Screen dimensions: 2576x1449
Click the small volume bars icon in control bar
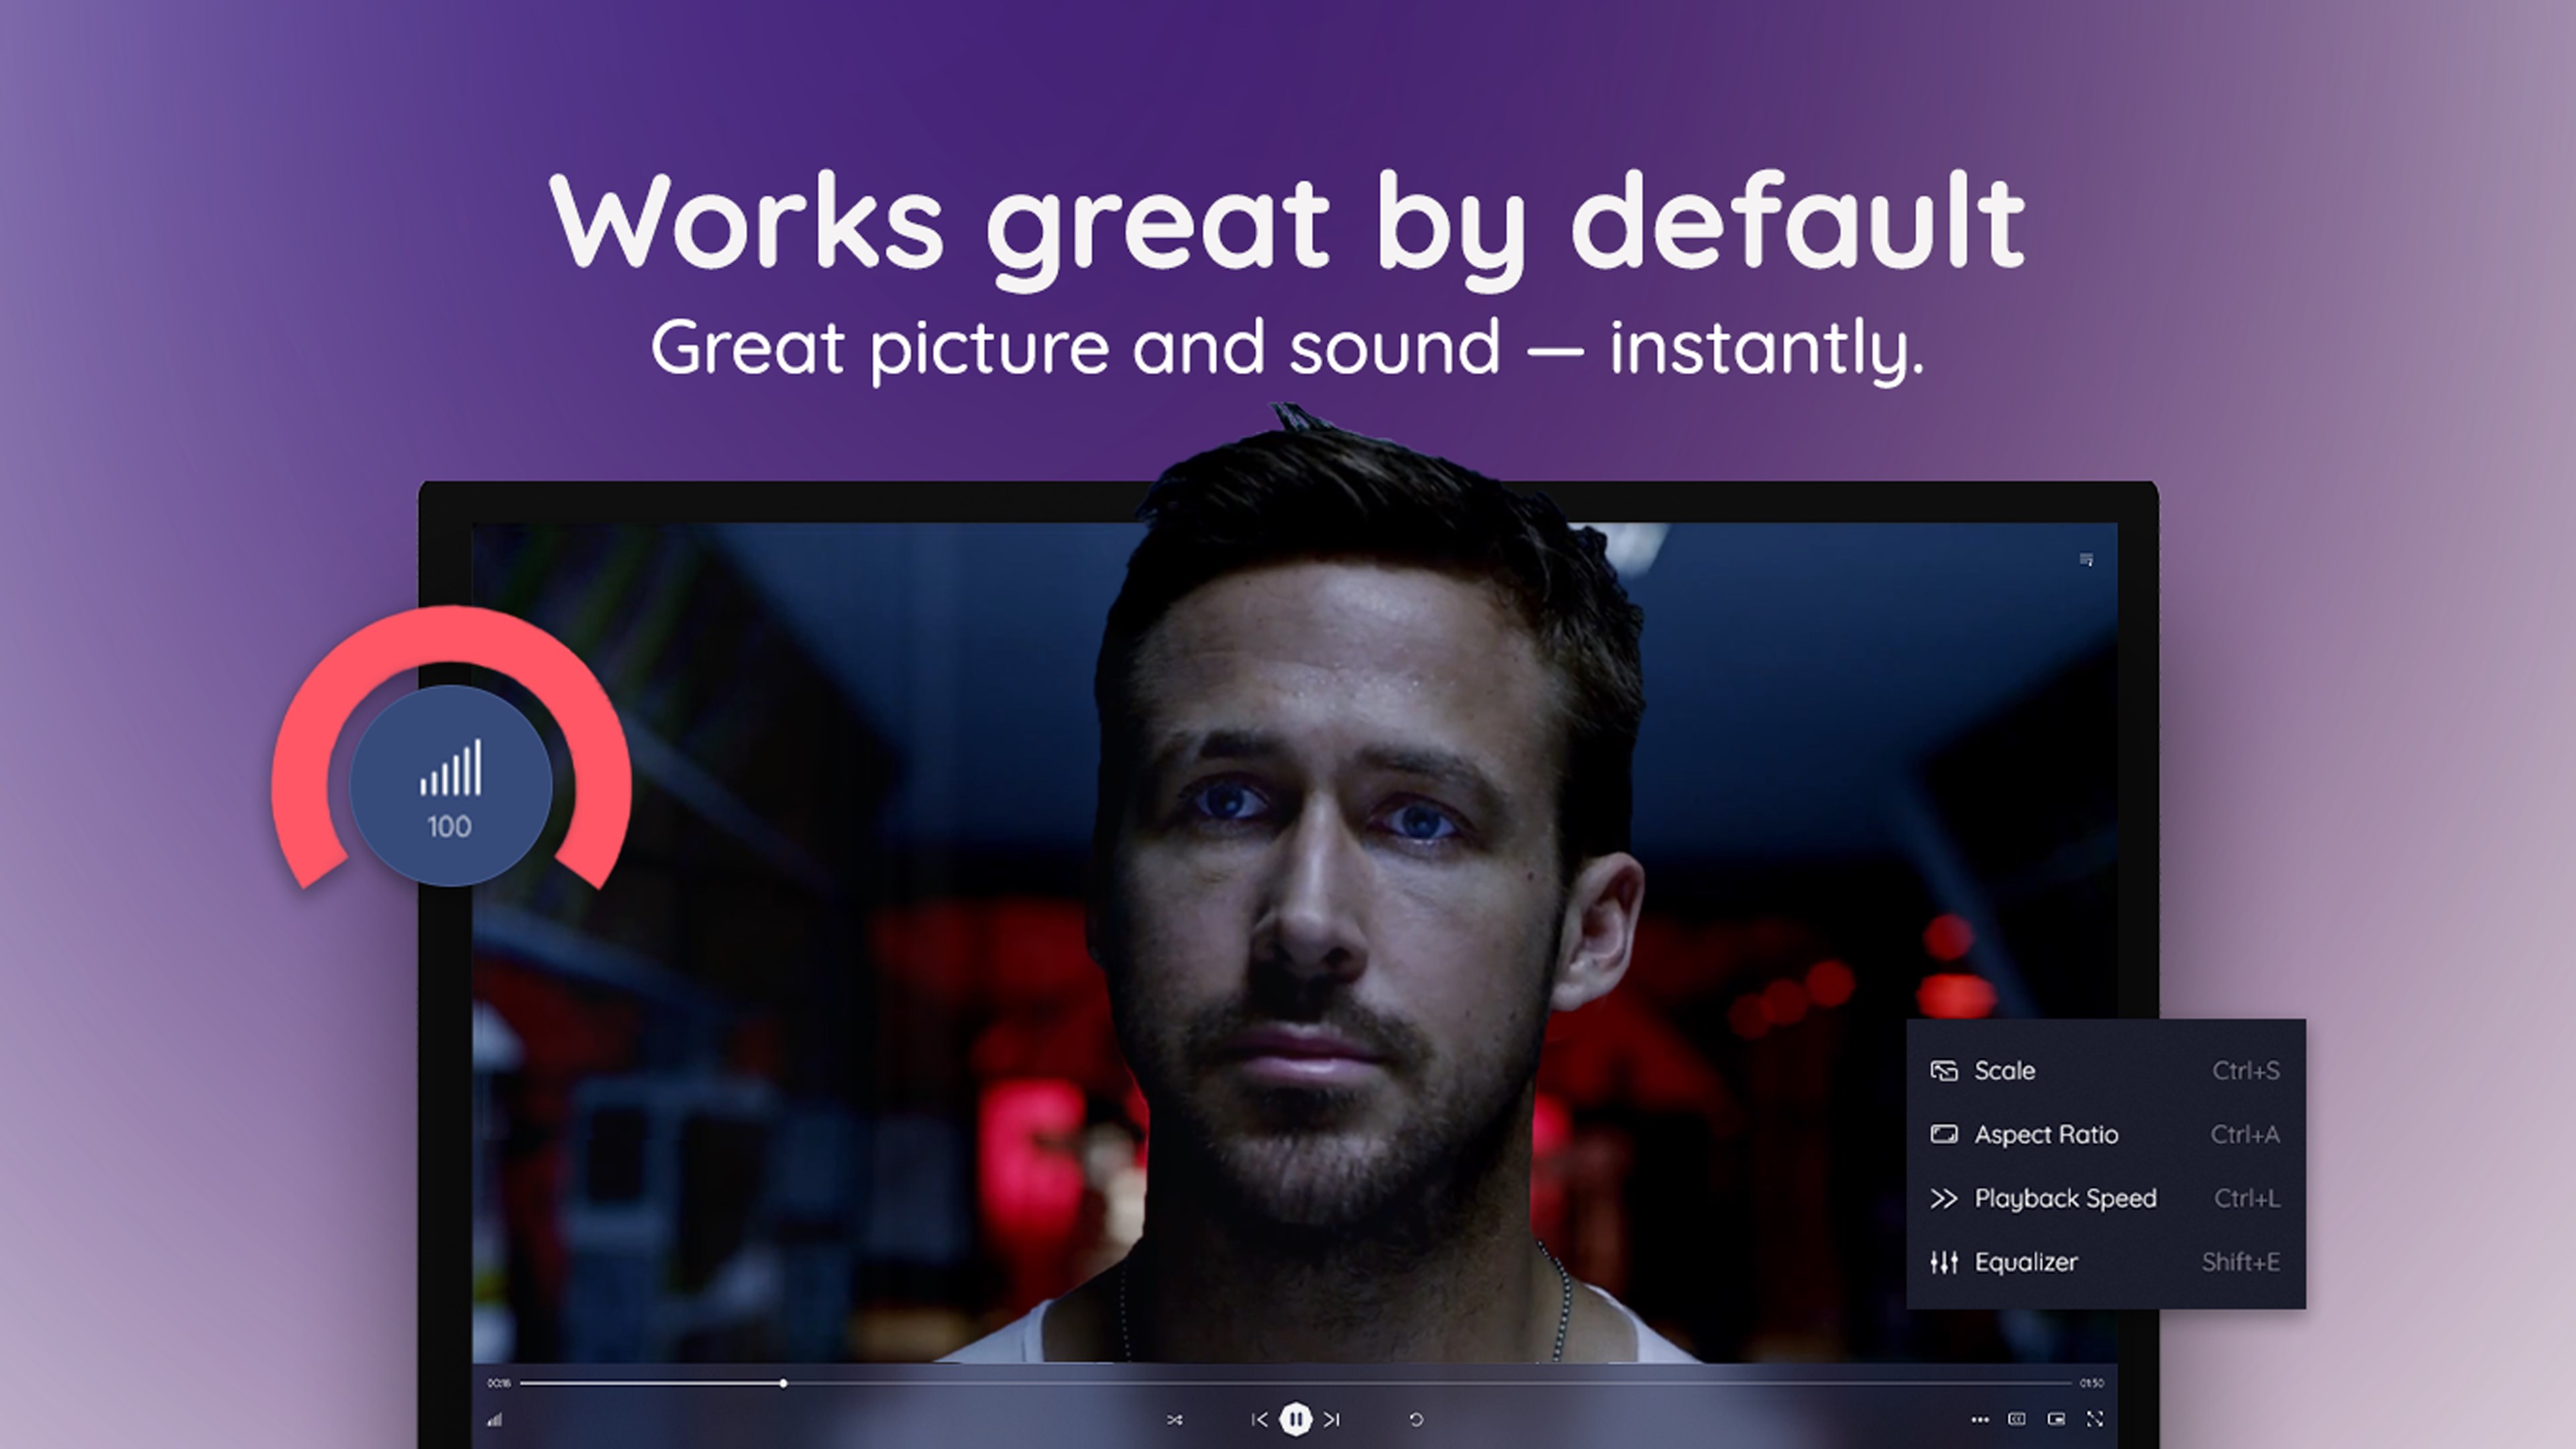click(x=495, y=1419)
